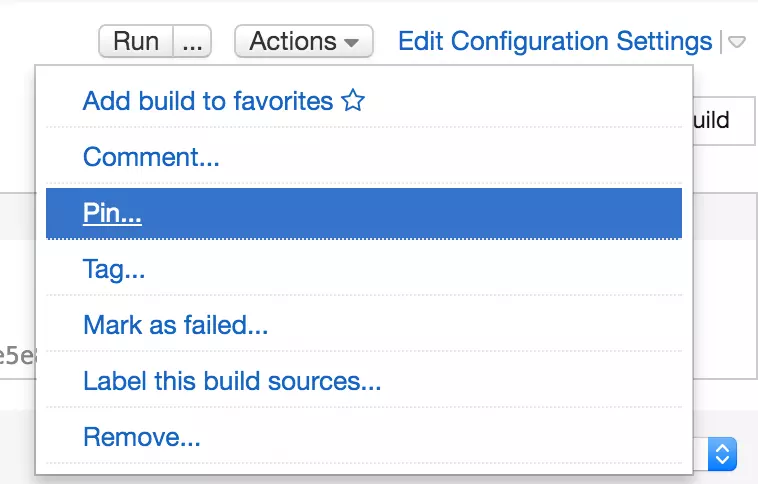Open the blue select stepper at bottom right
The height and width of the screenshot is (484, 758).
(x=722, y=454)
